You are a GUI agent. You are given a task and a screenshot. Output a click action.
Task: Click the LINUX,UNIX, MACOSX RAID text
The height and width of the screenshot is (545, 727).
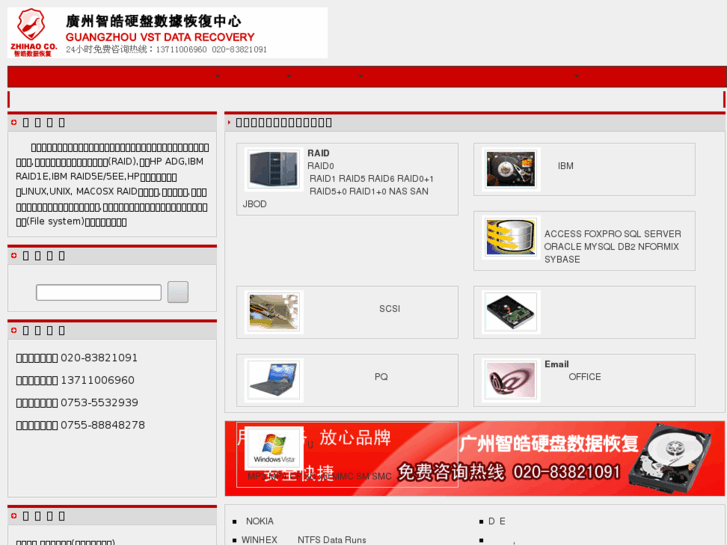pos(79,192)
